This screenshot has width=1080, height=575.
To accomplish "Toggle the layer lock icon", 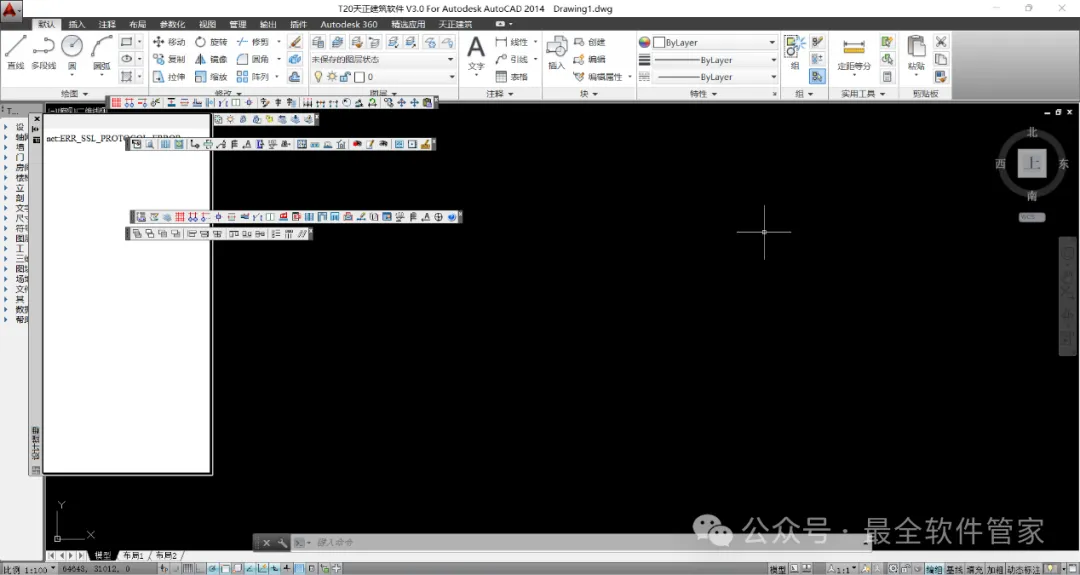I will (x=345, y=77).
